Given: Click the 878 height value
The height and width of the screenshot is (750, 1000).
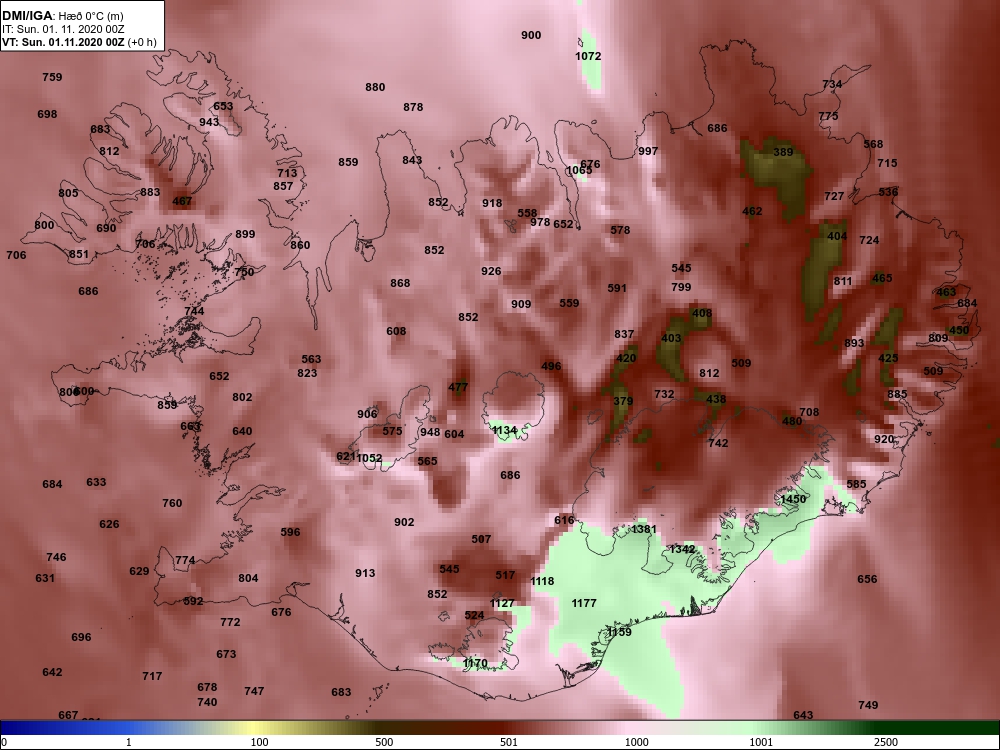Looking at the screenshot, I should pos(413,107).
